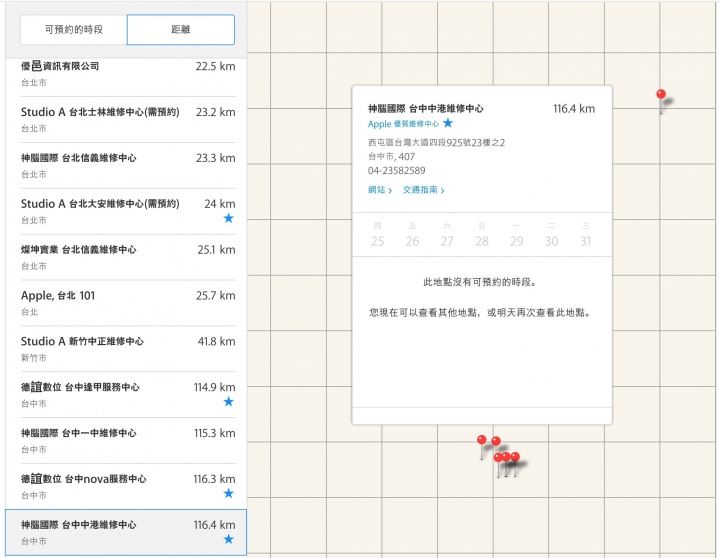Select 德誼數位 台中逢甲服務中心 listing

(128, 395)
